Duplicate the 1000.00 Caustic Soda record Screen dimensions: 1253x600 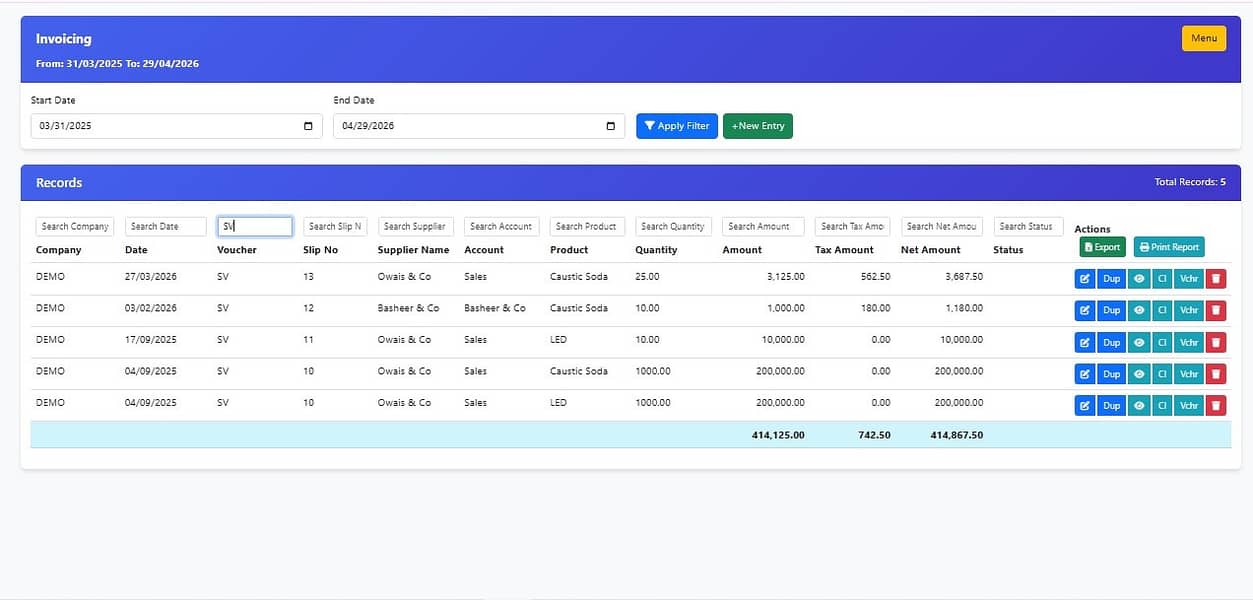(x=1112, y=374)
